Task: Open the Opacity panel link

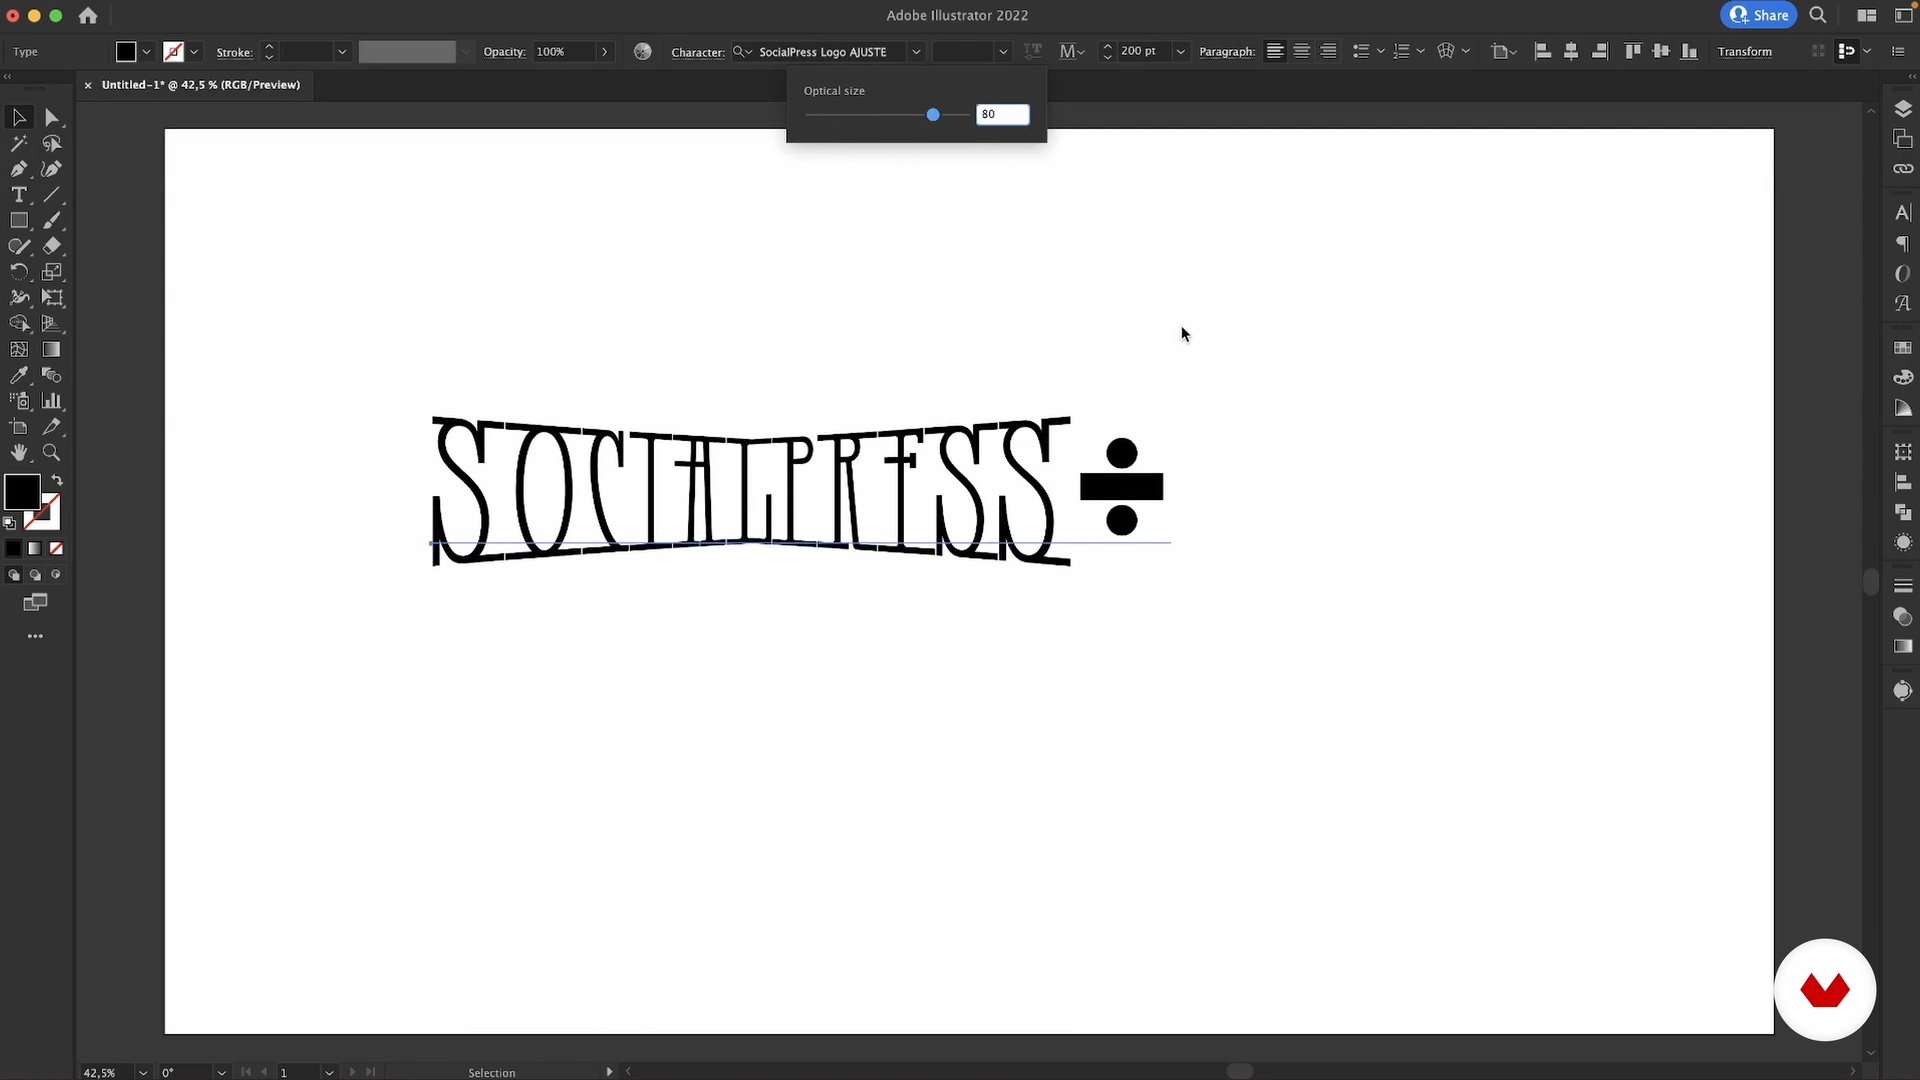Action: click(504, 52)
